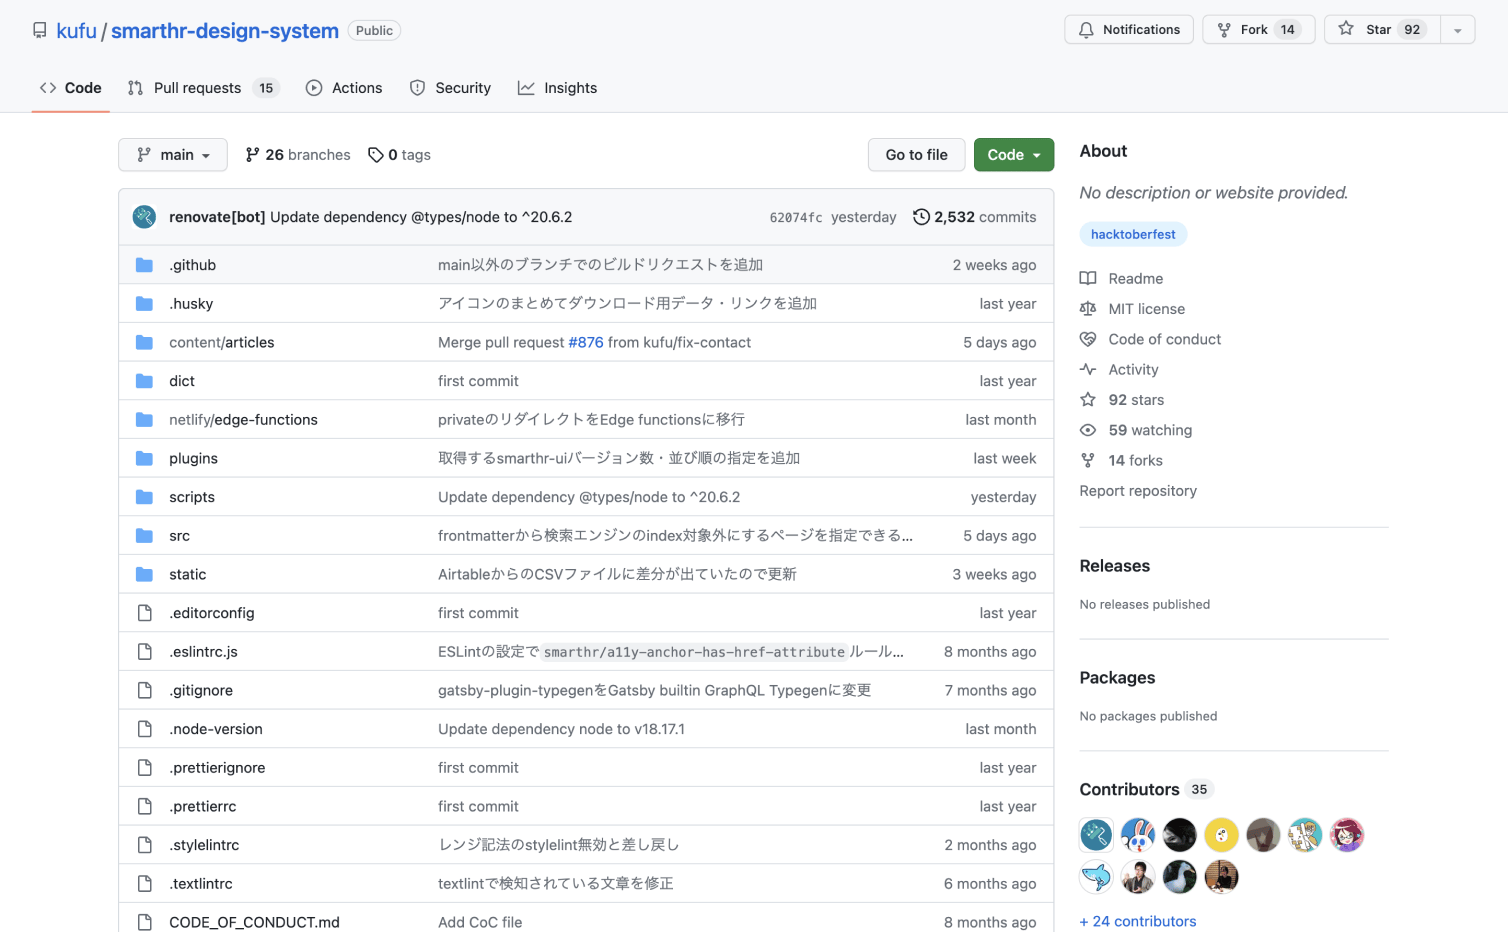Click the .textlintrc file icon

click(x=144, y=884)
